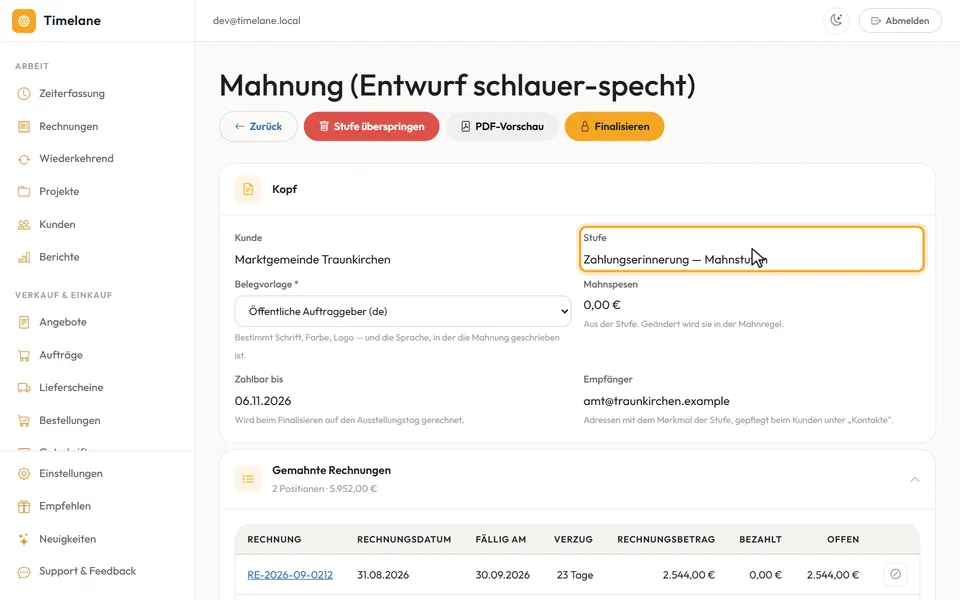Screen dimensions: 960x600
Task: Click the dev@timelane.local account text
Action: tap(257, 21)
